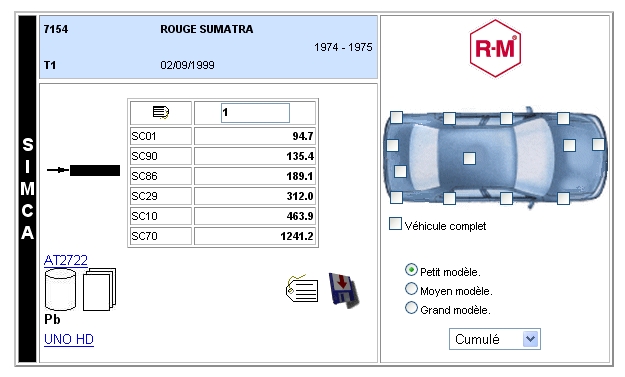Click the quantity list icon above SC01
Image resolution: width=625 pixels, height=377 pixels.
click(161, 113)
